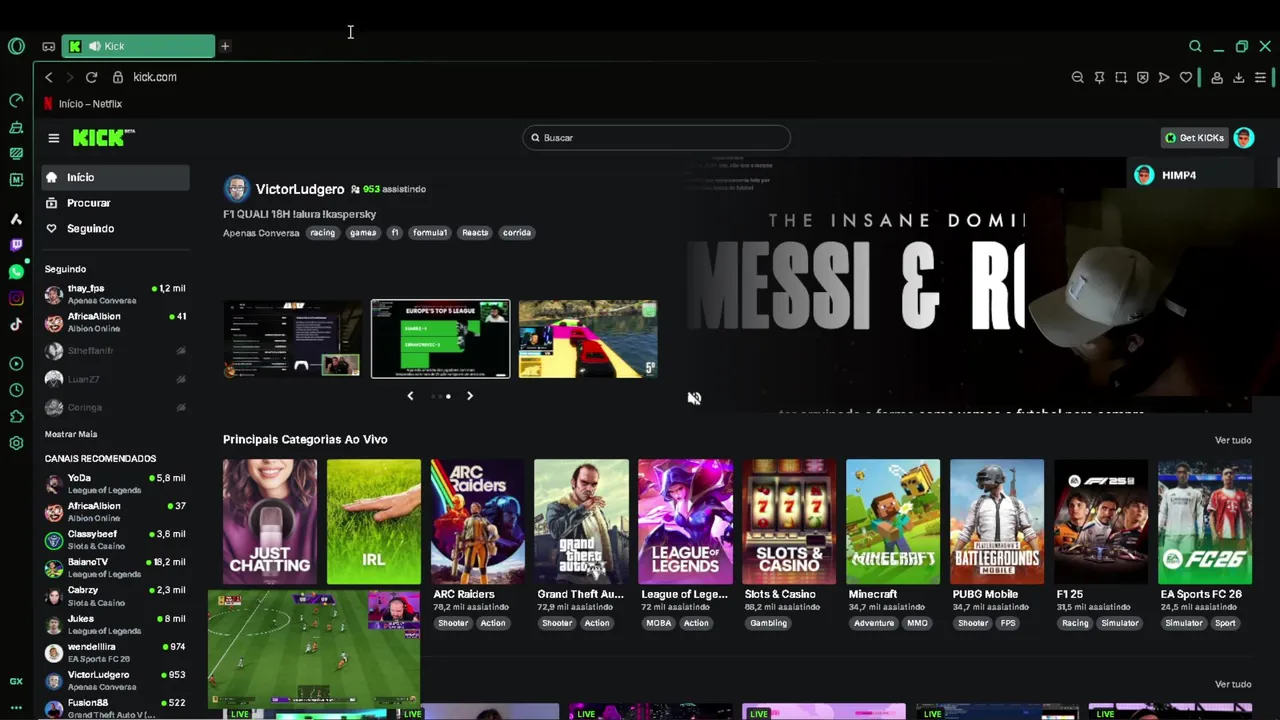Click the Get KICKs button
The image size is (1280, 720).
point(1194,138)
